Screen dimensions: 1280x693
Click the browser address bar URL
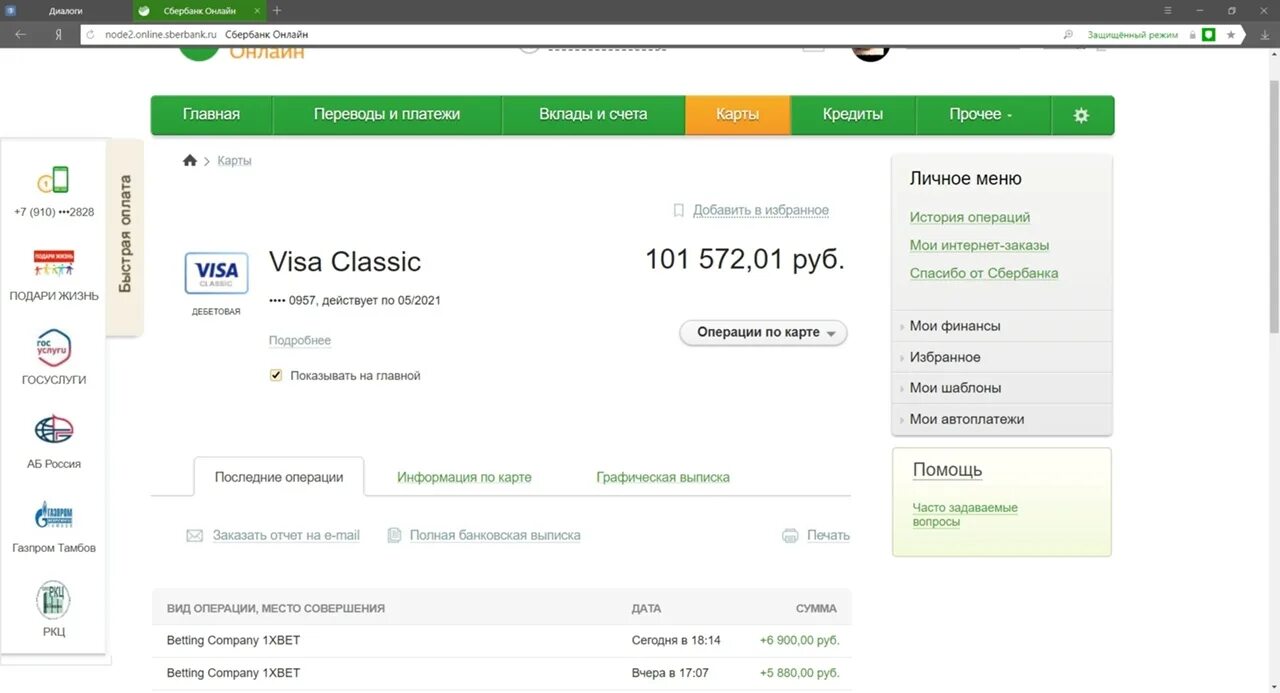[161, 34]
